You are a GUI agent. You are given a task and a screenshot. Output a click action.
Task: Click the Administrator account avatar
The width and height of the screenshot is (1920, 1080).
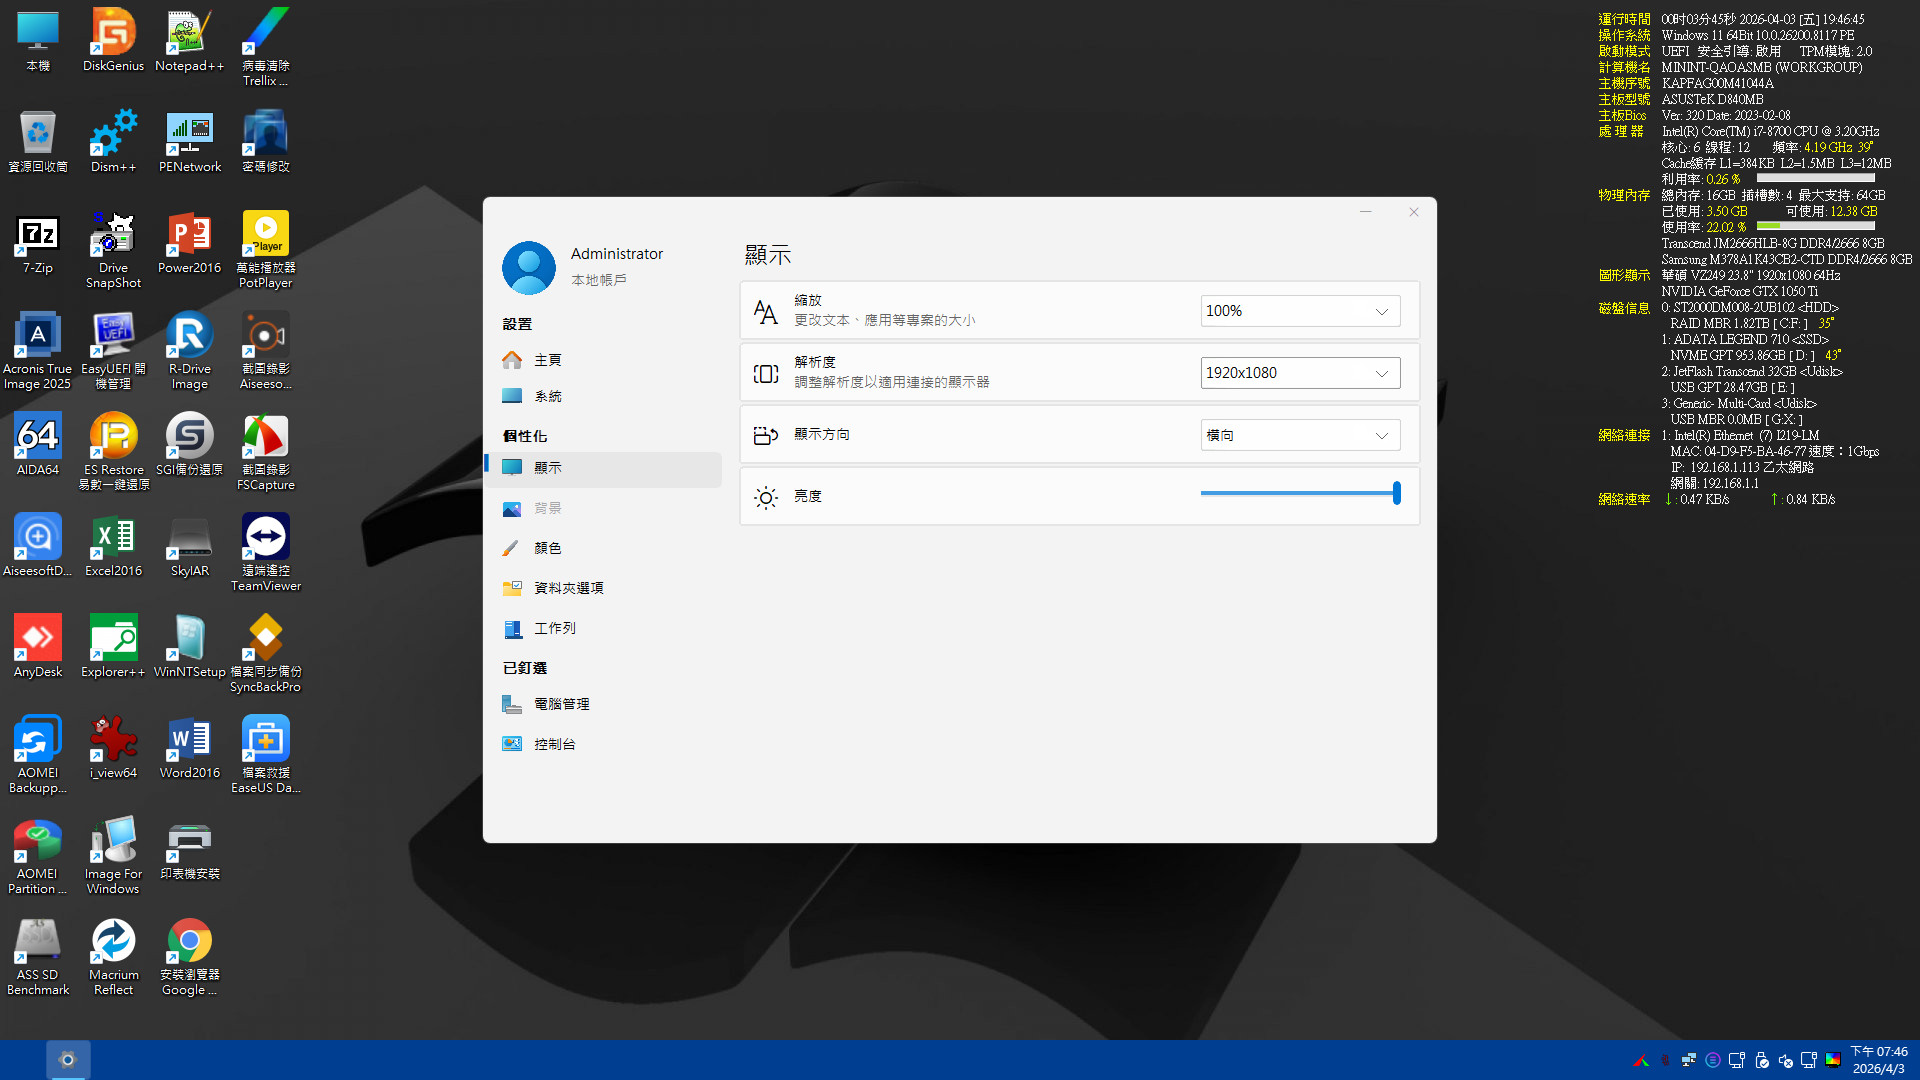tap(529, 267)
